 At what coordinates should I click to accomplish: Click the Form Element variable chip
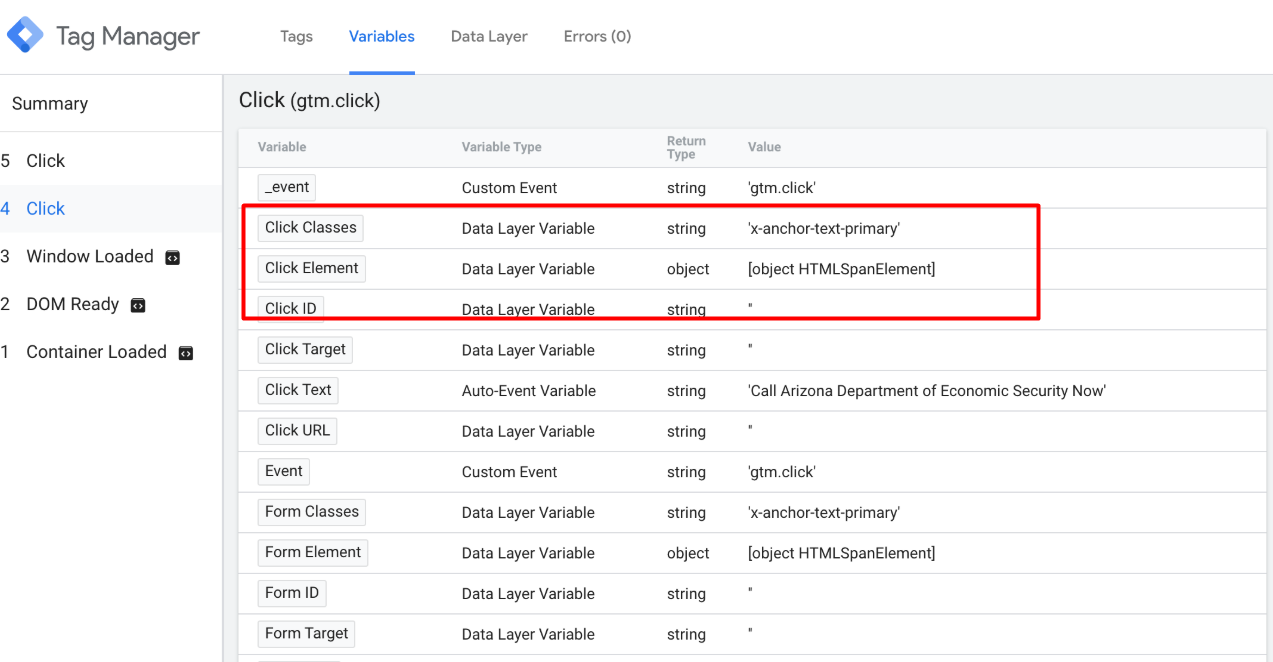pyautogui.click(x=312, y=552)
